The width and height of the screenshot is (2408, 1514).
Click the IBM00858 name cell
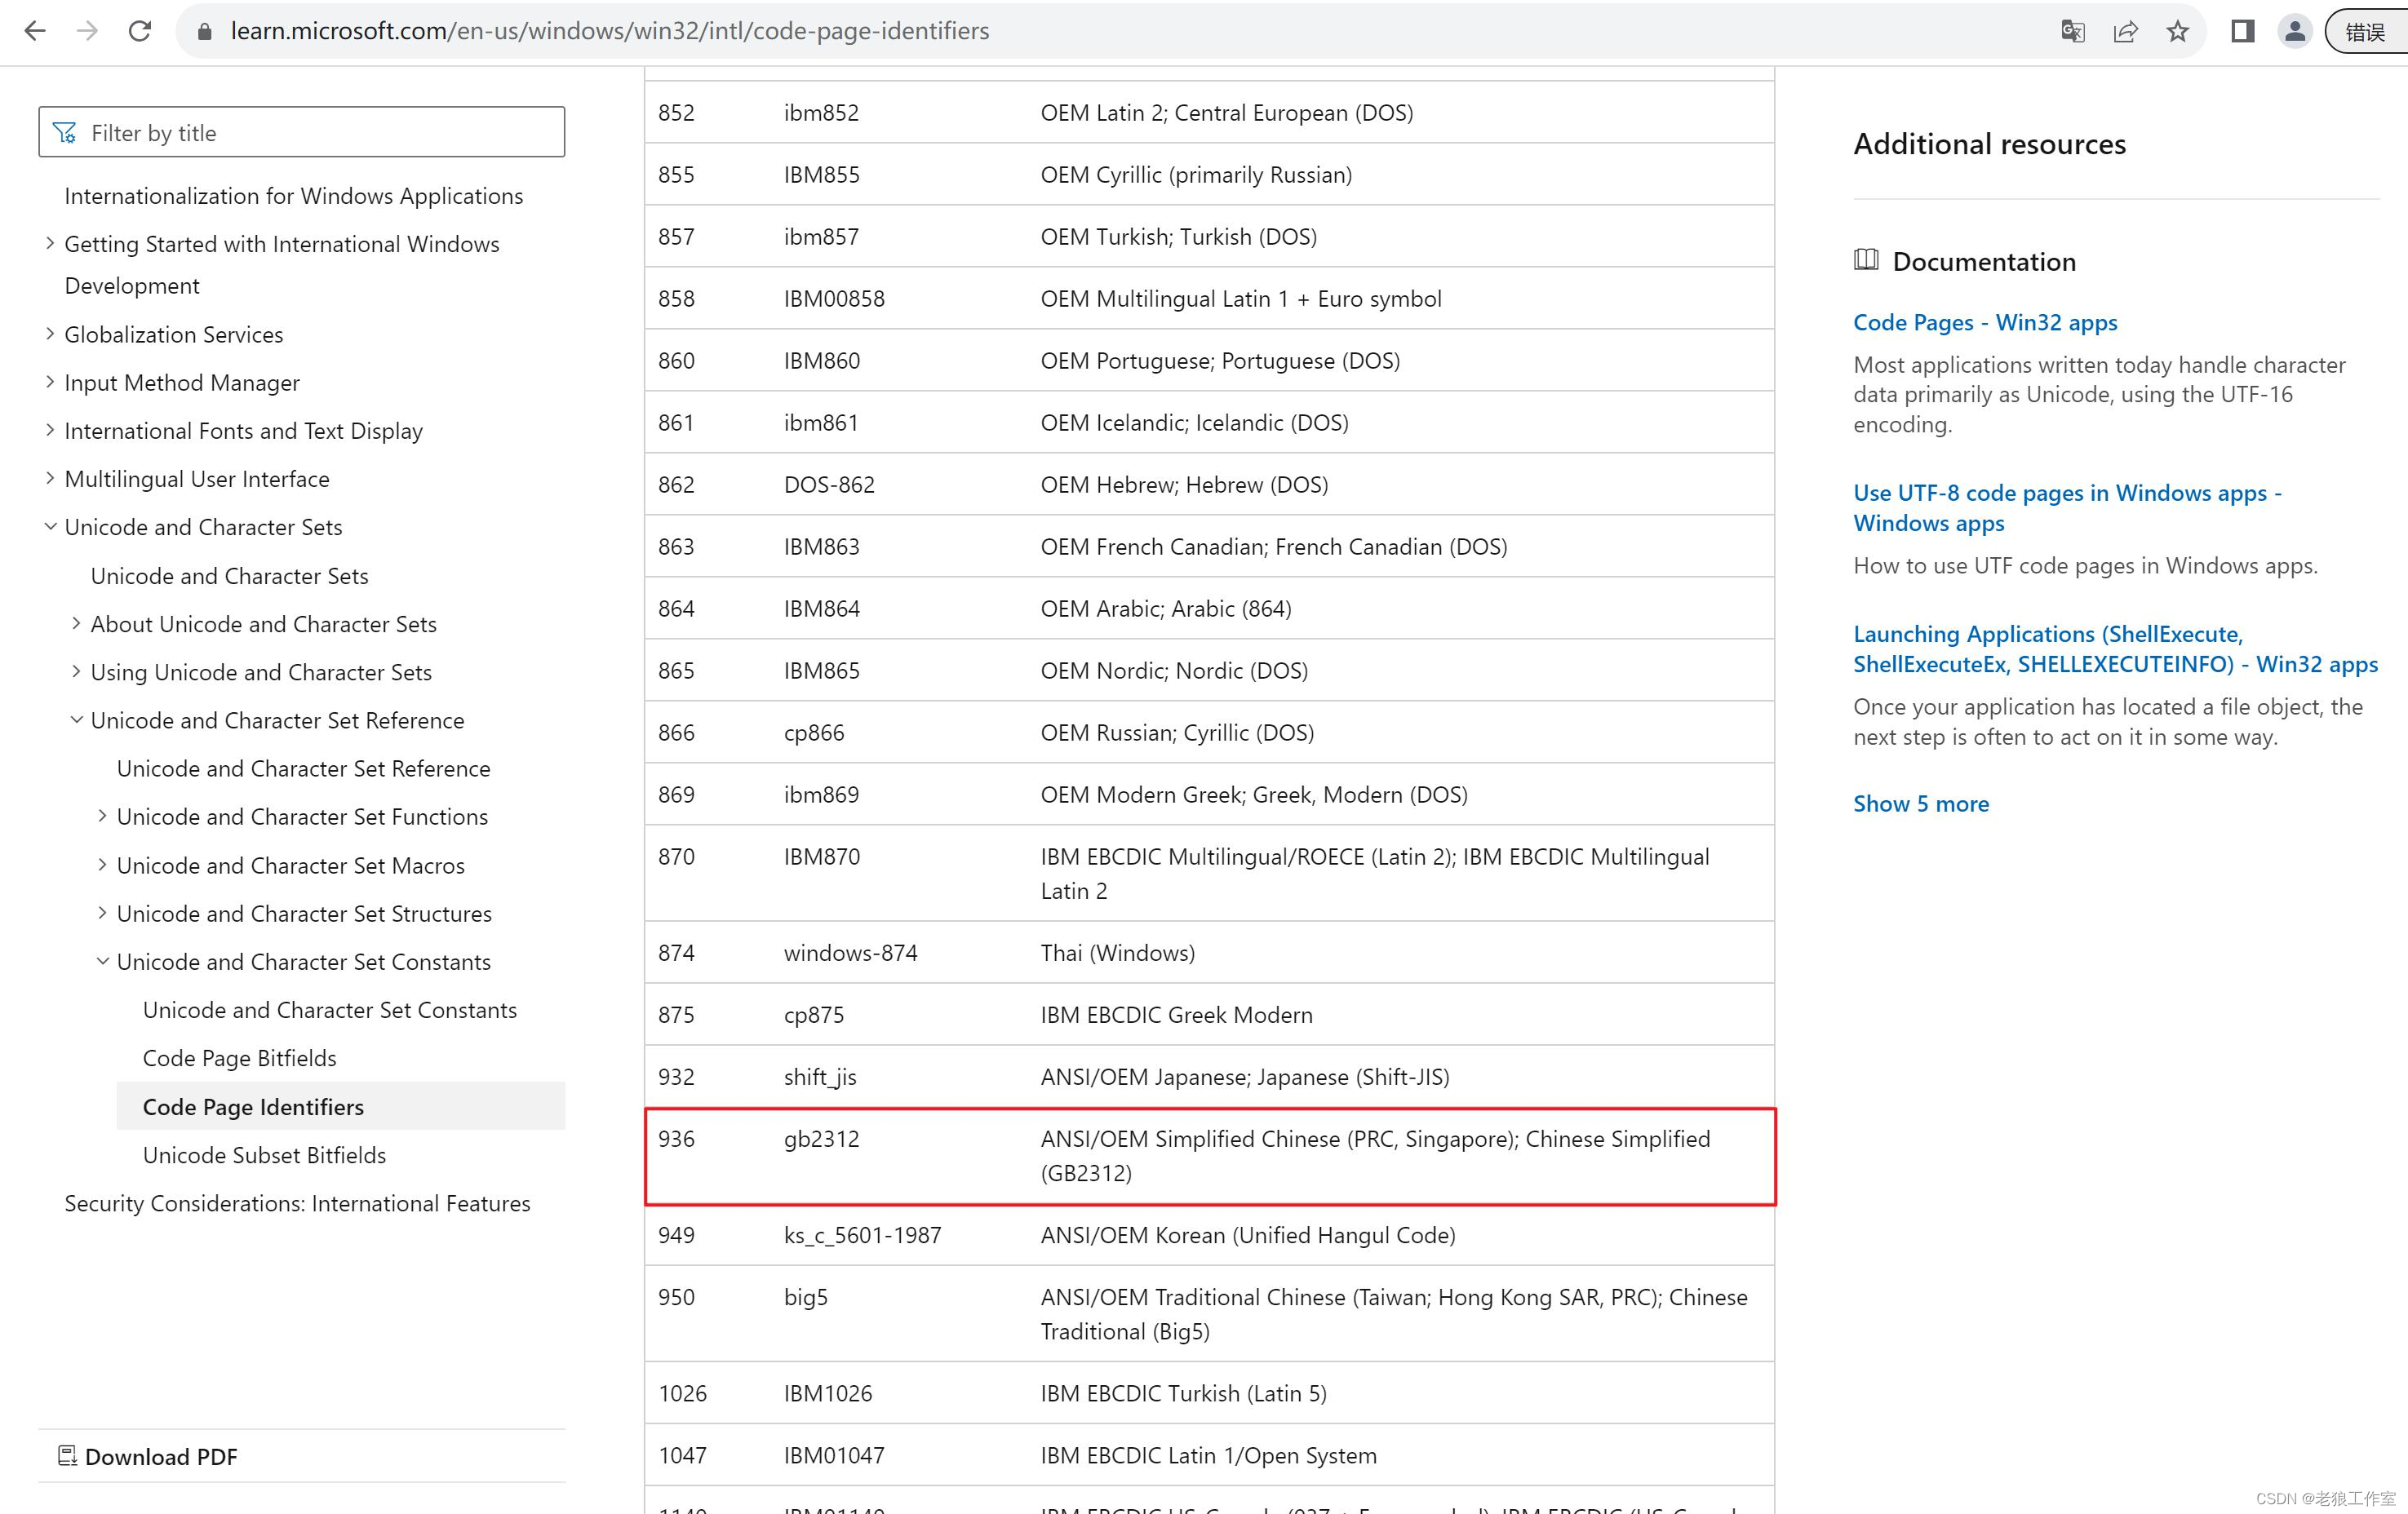[x=834, y=298]
